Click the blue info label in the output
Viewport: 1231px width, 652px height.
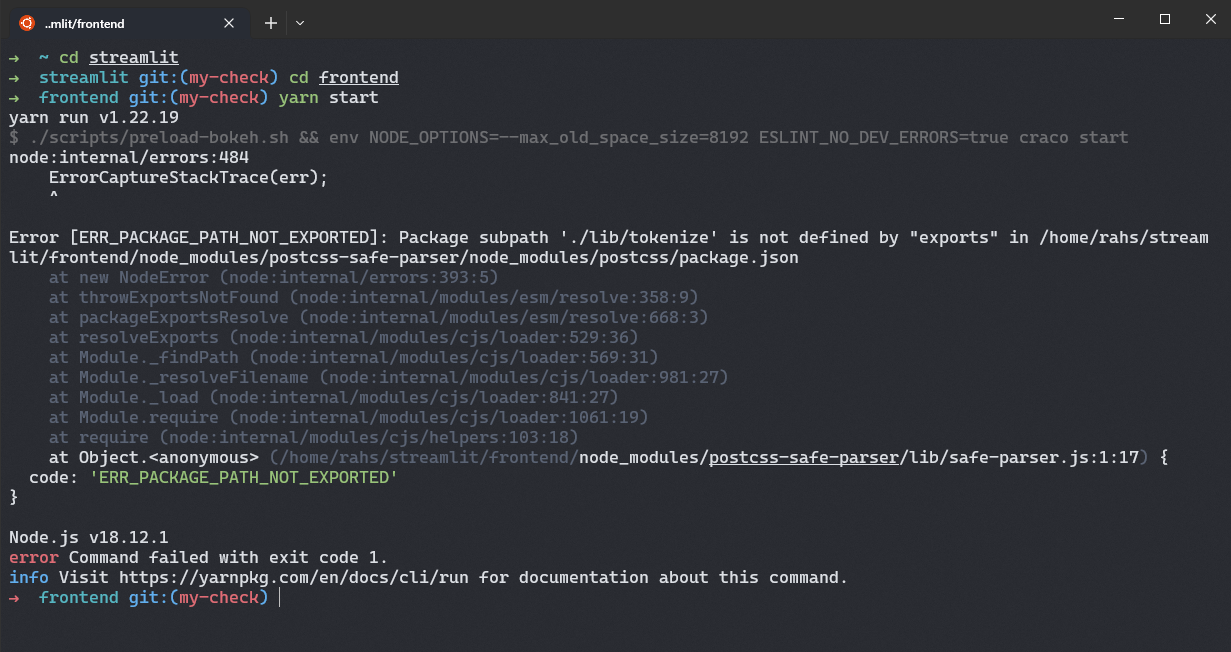pyautogui.click(x=27, y=577)
